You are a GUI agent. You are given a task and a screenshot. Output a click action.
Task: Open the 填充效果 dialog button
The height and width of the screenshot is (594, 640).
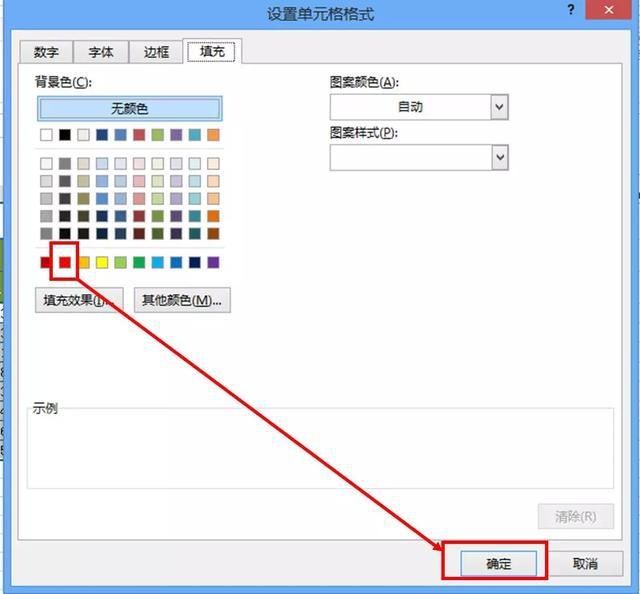point(79,300)
